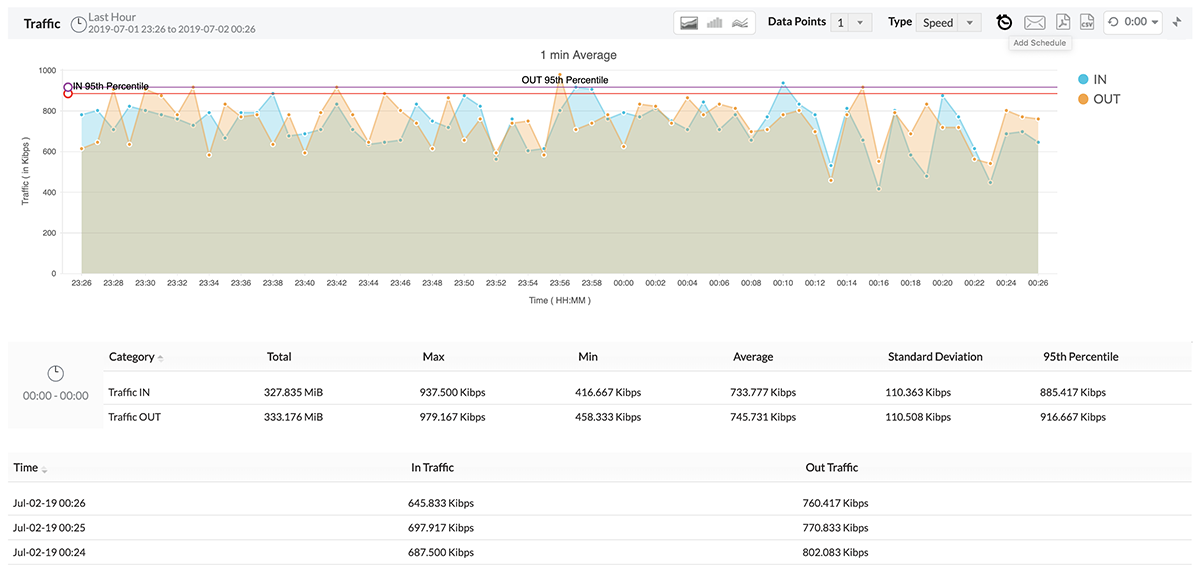Export the traffic data as CSV
Screen dimensions: 1200x568
(x=1086, y=22)
